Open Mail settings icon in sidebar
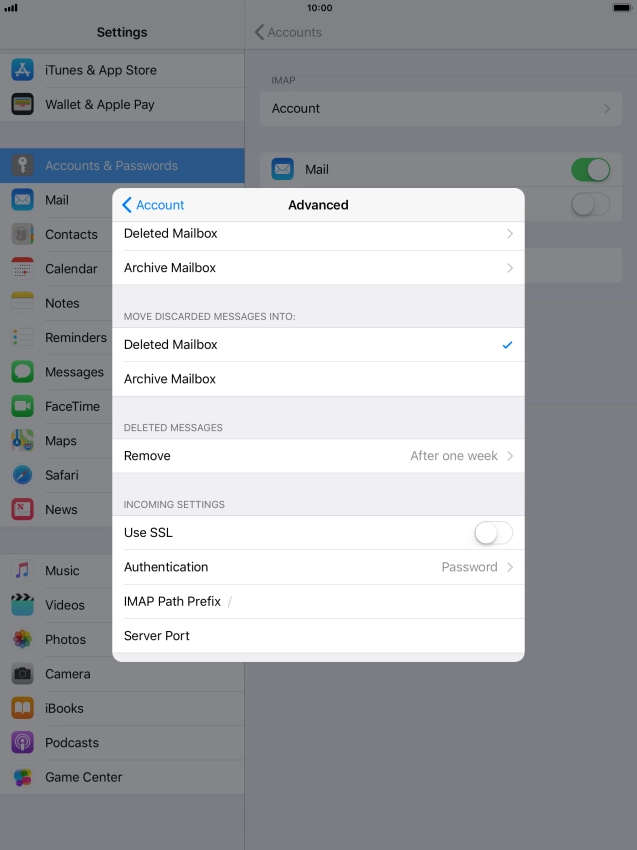Viewport: 637px width, 850px height. pyautogui.click(x=22, y=199)
